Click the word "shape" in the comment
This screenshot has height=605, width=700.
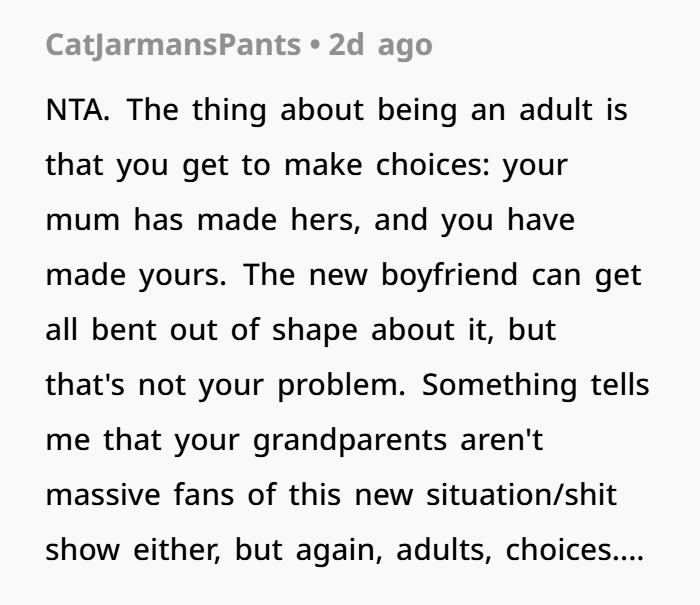click(x=315, y=331)
